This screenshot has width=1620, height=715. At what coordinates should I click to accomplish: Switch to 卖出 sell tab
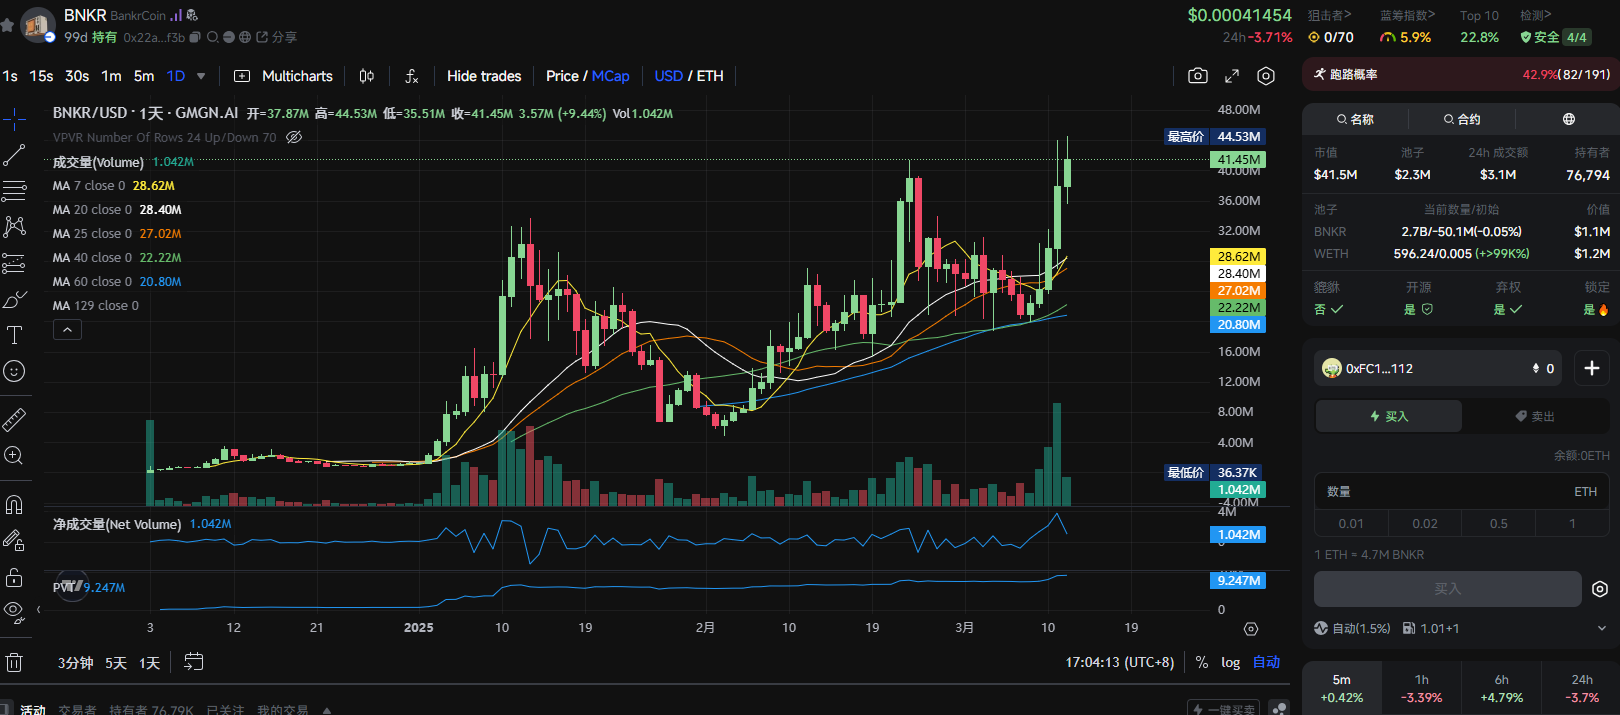click(1535, 416)
